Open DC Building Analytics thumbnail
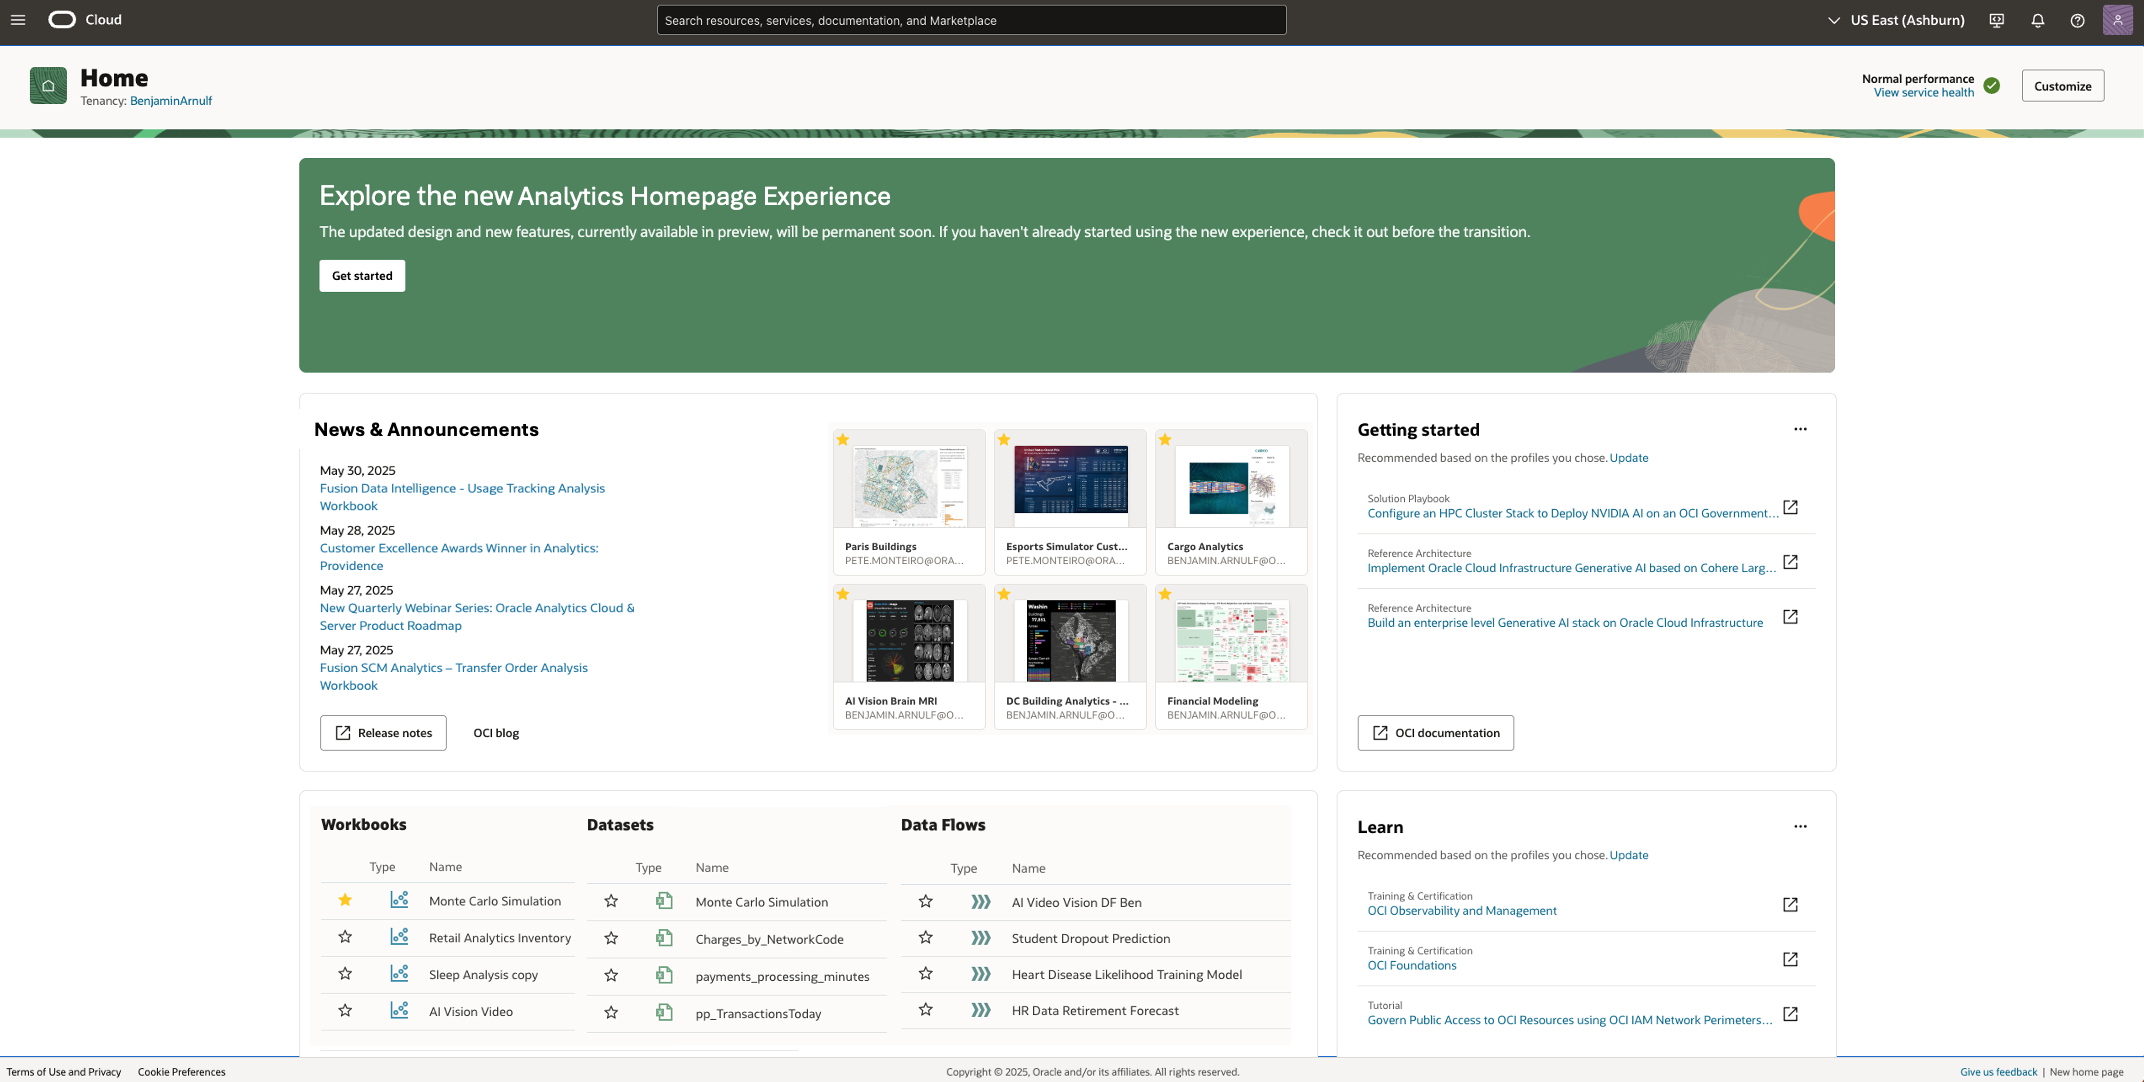This screenshot has height=1082, width=2144. pyautogui.click(x=1070, y=657)
